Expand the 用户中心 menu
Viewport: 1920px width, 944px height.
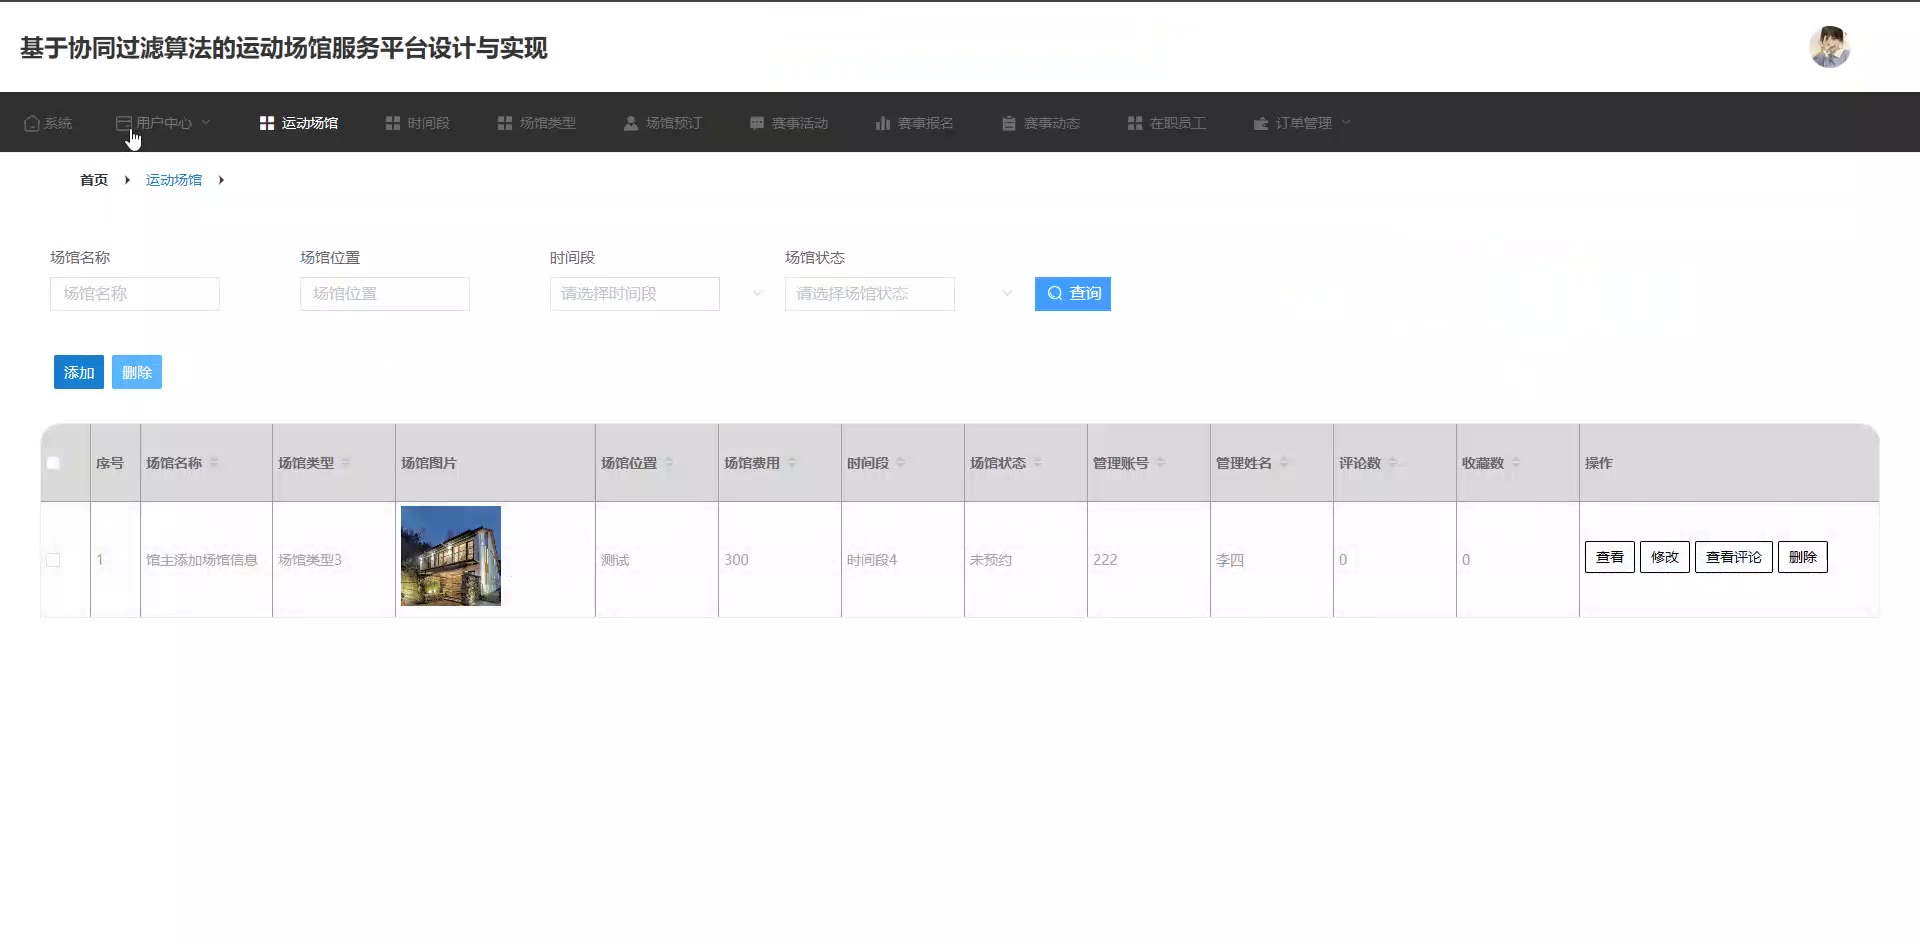click(x=164, y=123)
